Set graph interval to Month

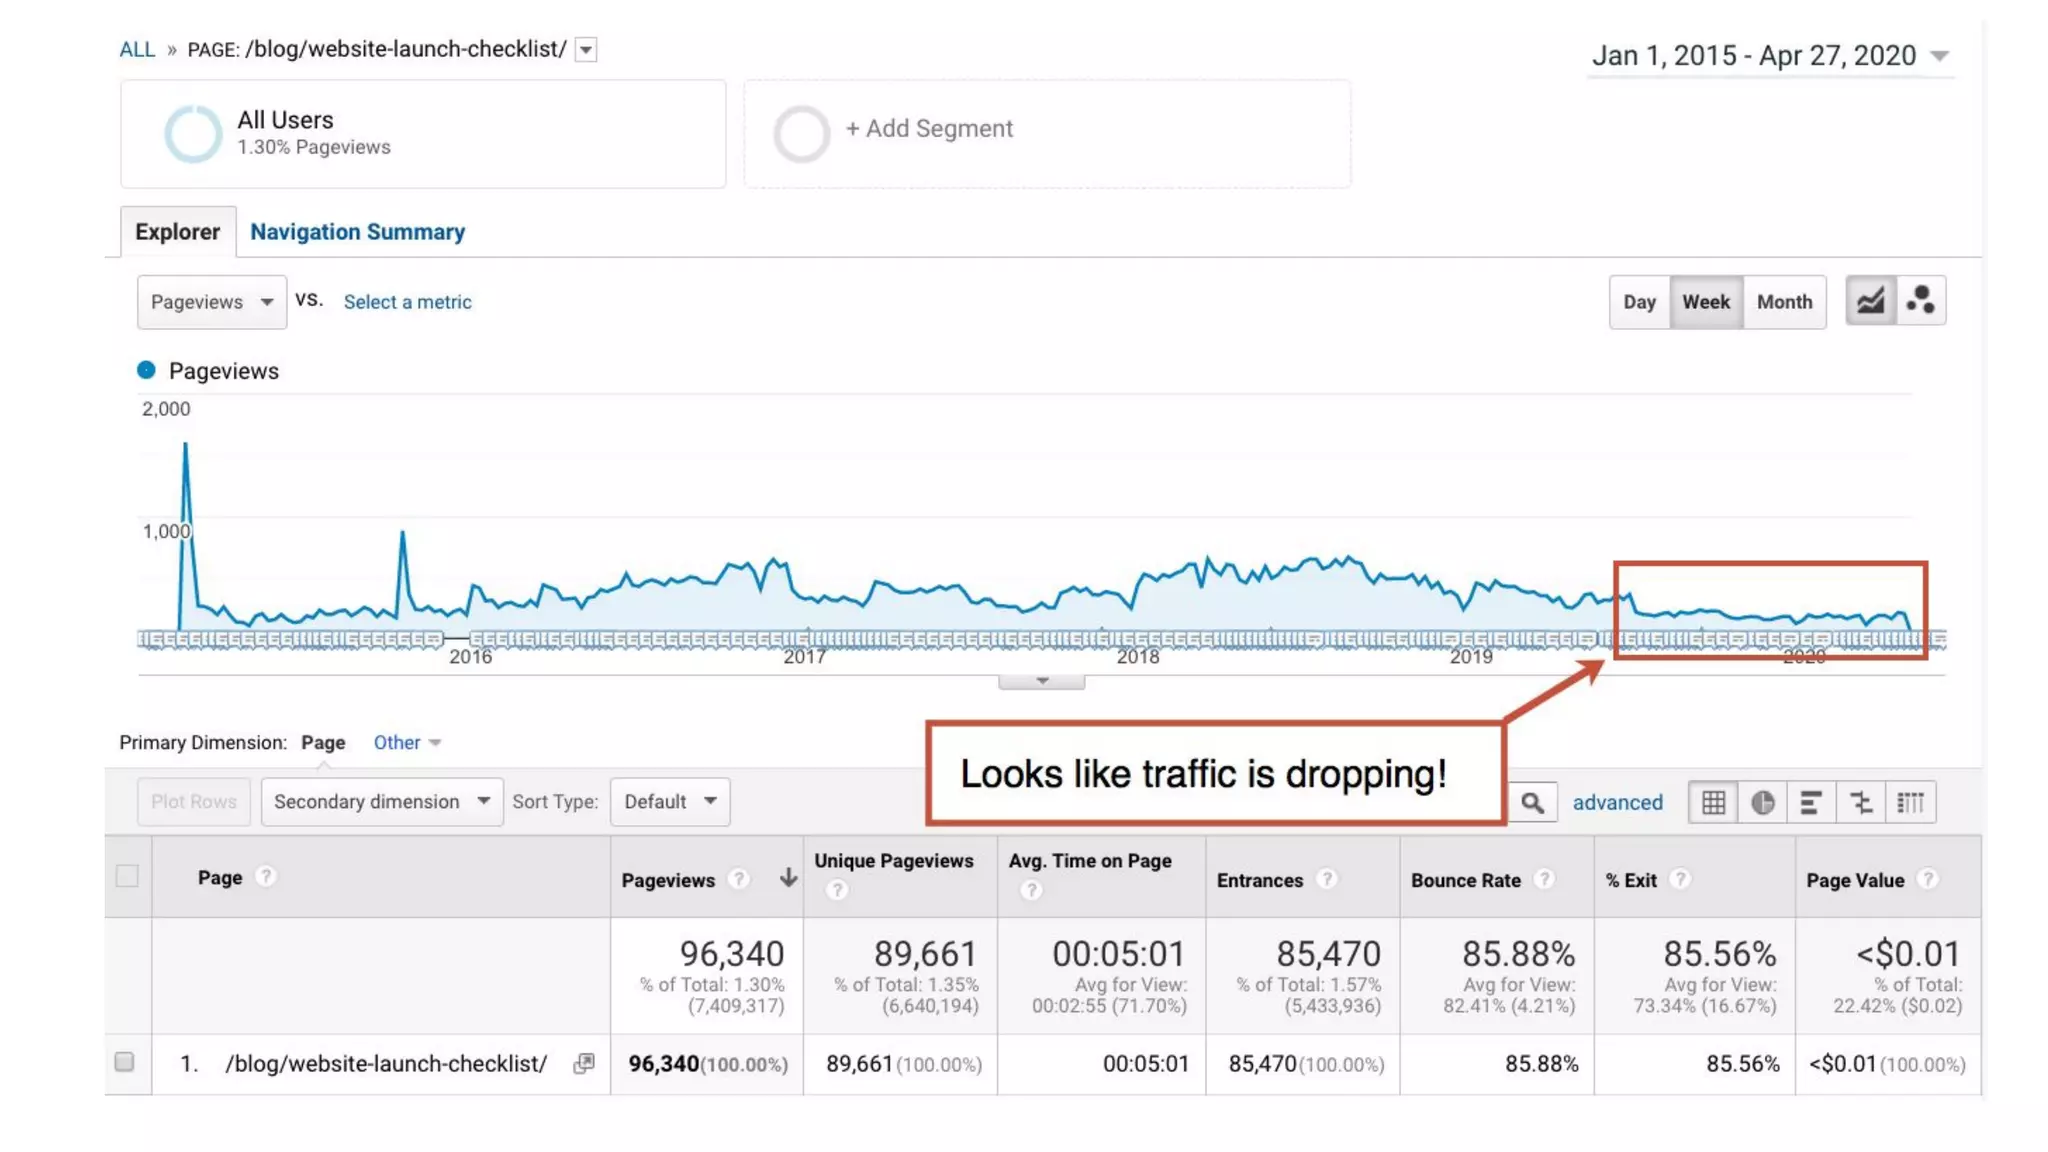[1784, 302]
